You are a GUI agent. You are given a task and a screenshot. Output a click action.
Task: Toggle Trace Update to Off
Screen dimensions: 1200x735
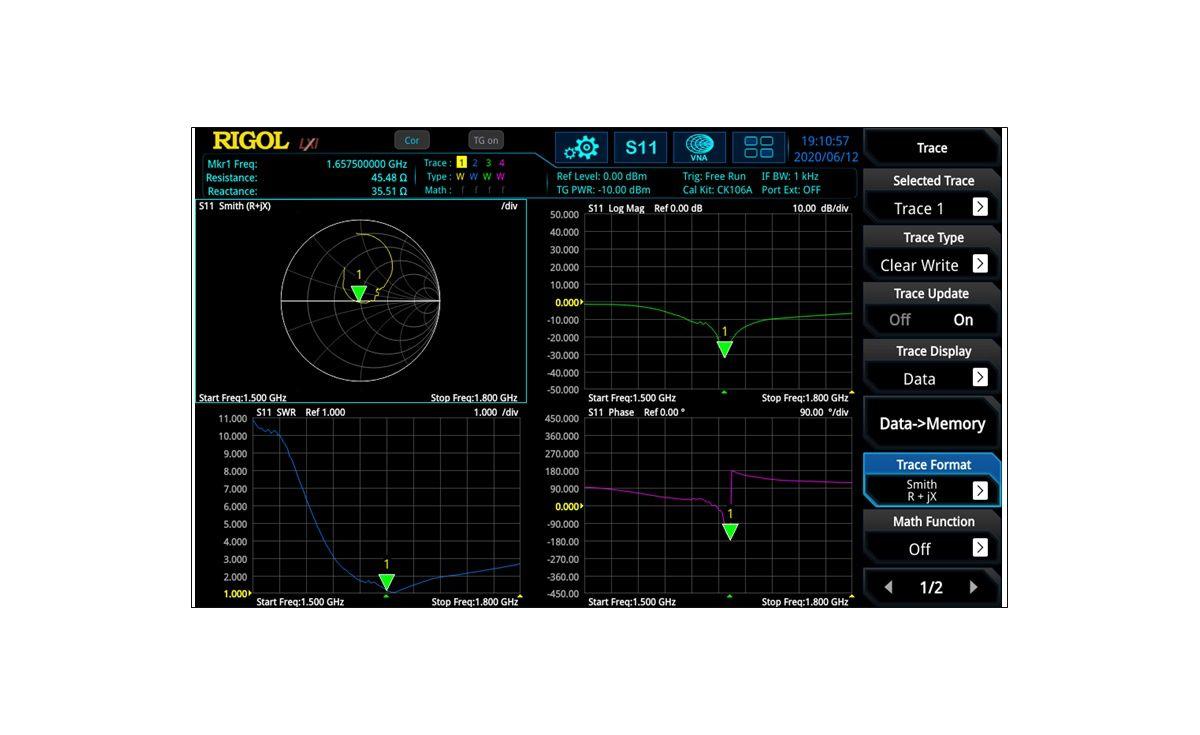pos(899,319)
